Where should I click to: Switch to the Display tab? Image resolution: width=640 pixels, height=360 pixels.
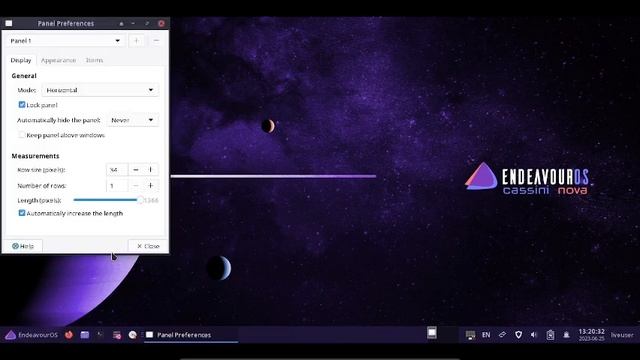coord(21,60)
